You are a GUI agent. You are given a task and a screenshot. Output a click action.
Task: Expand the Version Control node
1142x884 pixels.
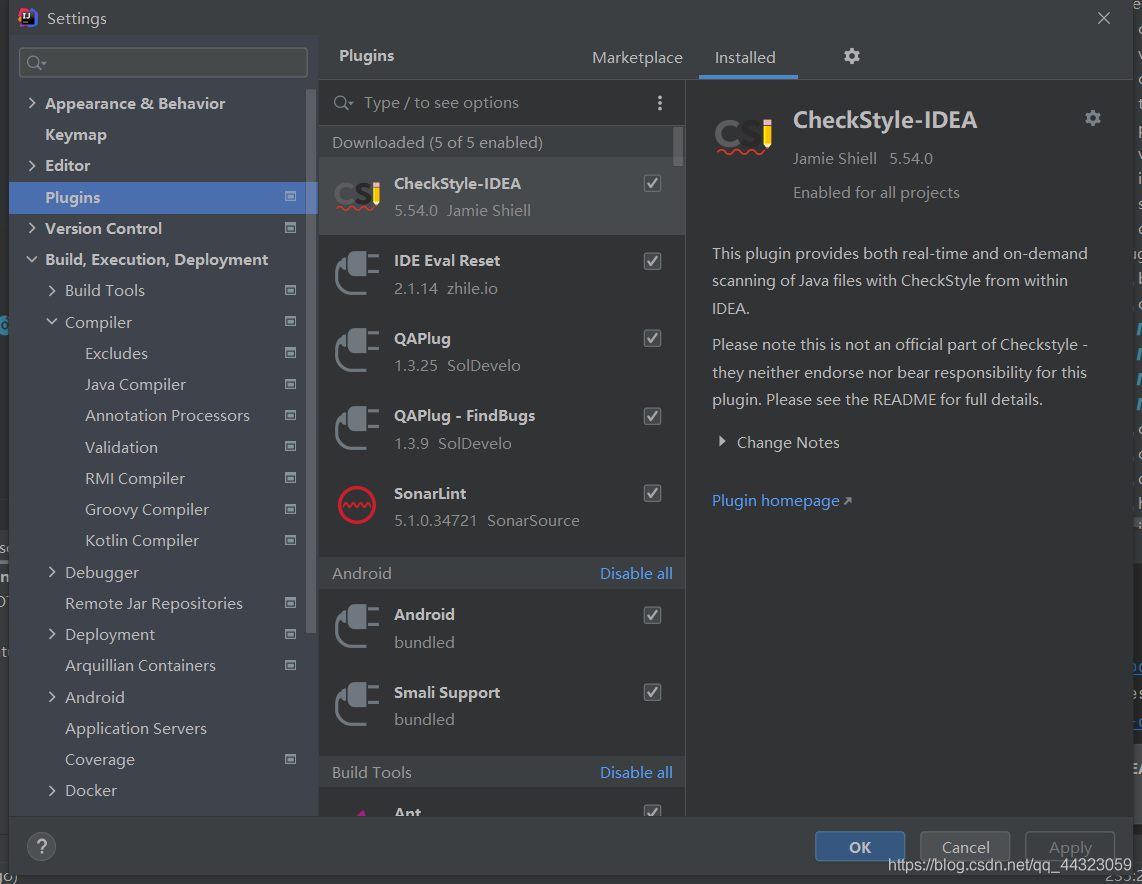point(31,228)
